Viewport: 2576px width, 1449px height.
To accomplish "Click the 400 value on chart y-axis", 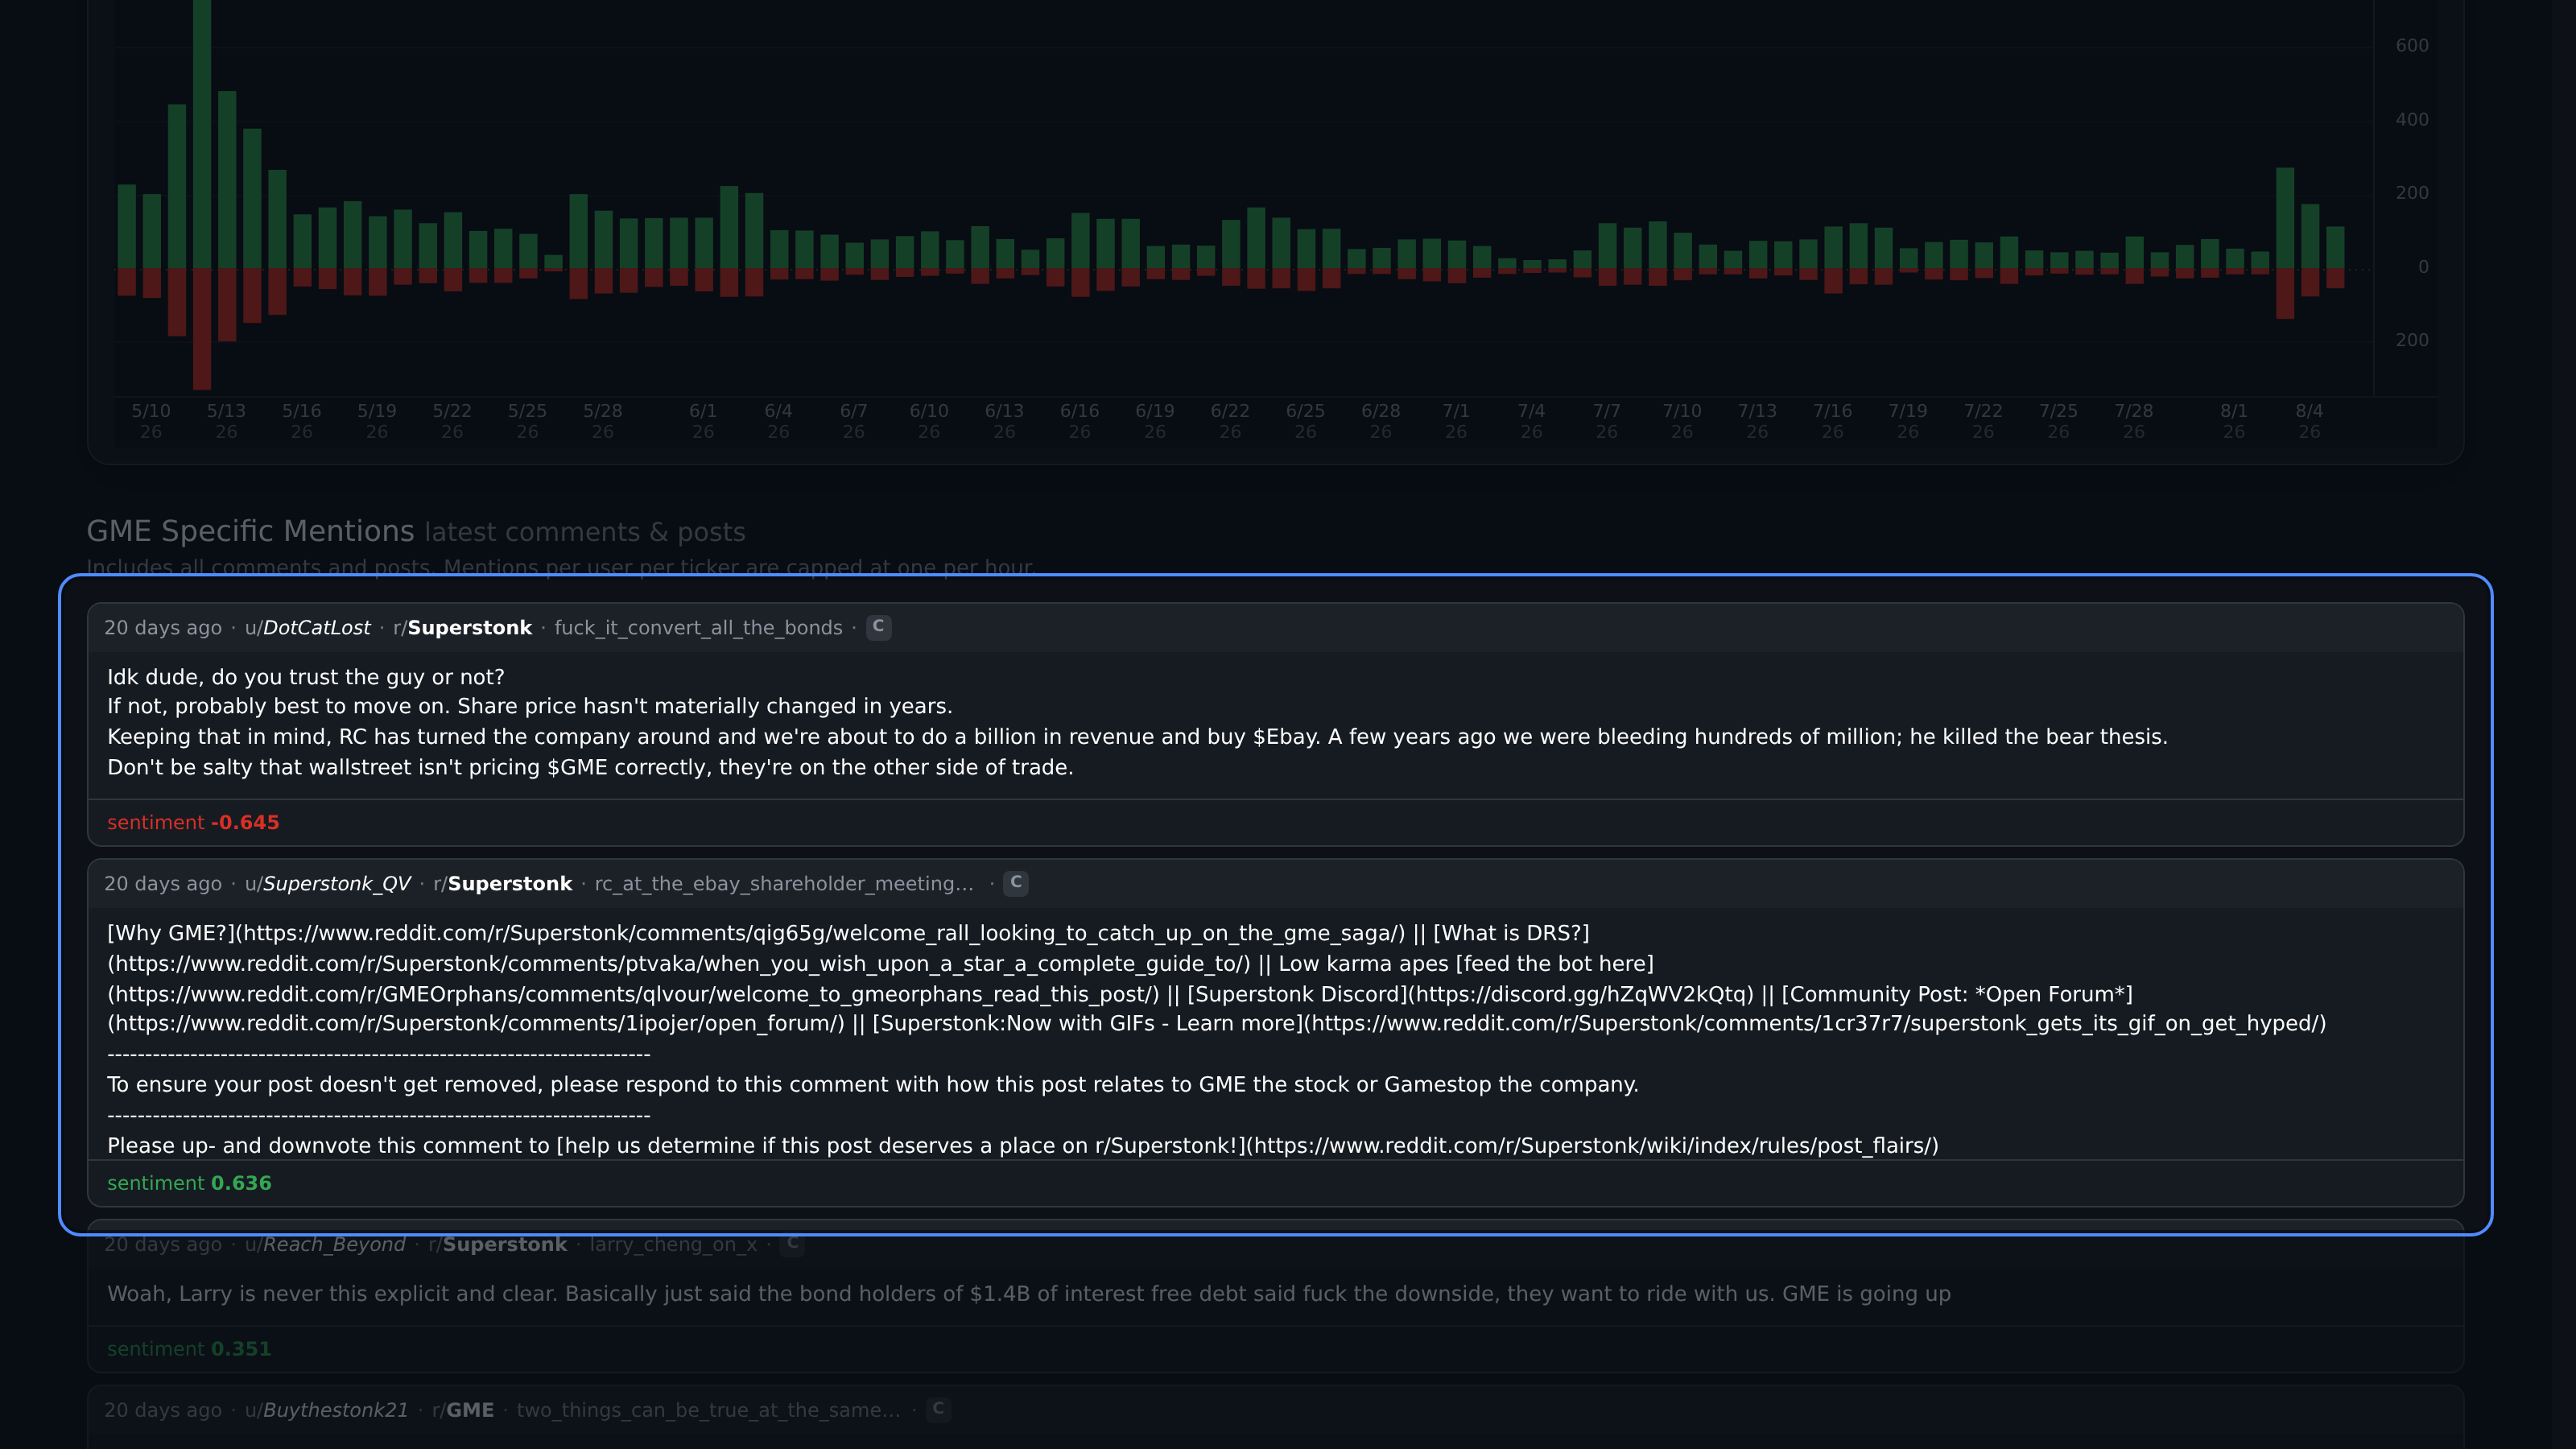I will click(2412, 119).
